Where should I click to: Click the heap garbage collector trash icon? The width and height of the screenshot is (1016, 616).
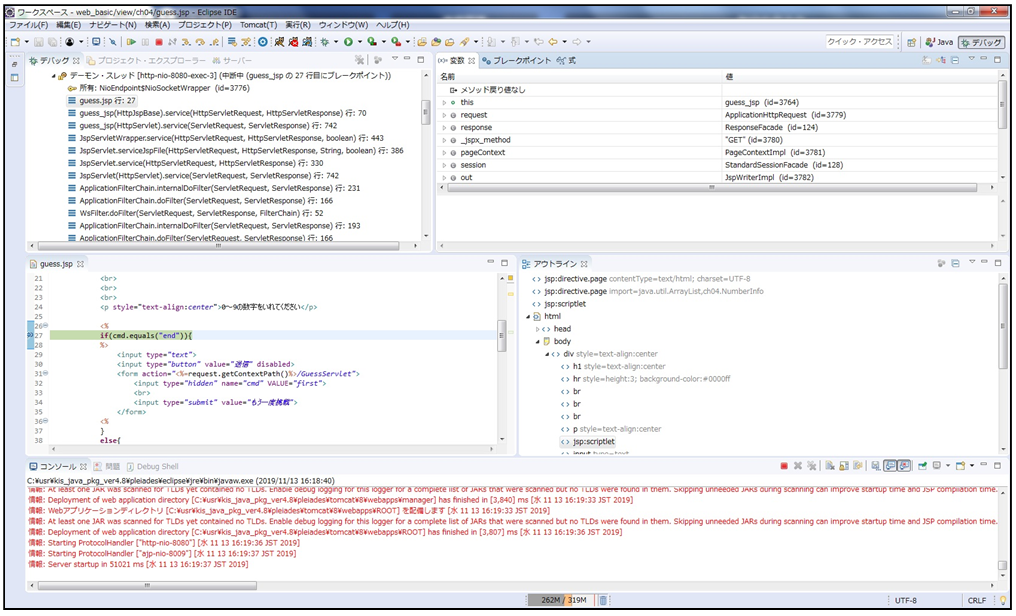coord(602,601)
